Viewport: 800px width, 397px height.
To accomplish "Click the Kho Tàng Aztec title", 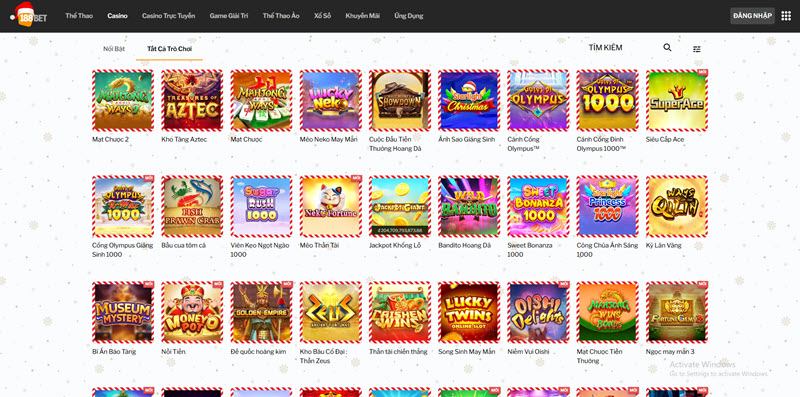I will (184, 139).
